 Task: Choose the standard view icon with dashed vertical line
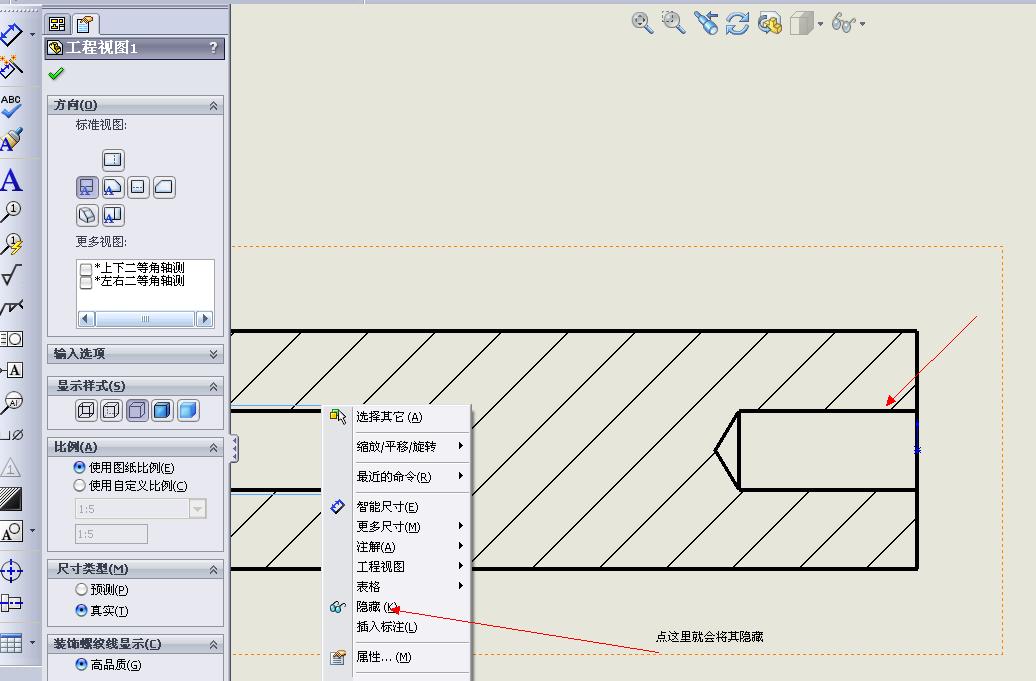(113, 159)
